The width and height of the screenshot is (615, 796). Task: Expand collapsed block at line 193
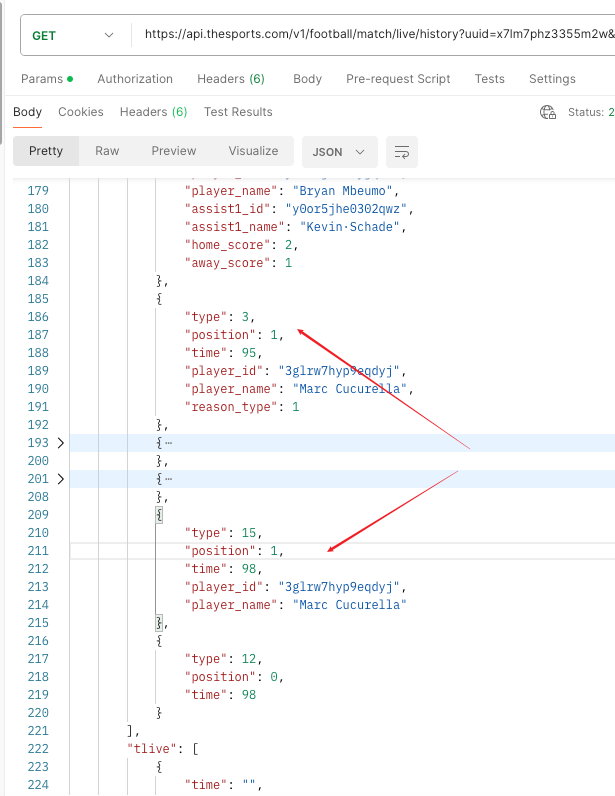[x=60, y=443]
